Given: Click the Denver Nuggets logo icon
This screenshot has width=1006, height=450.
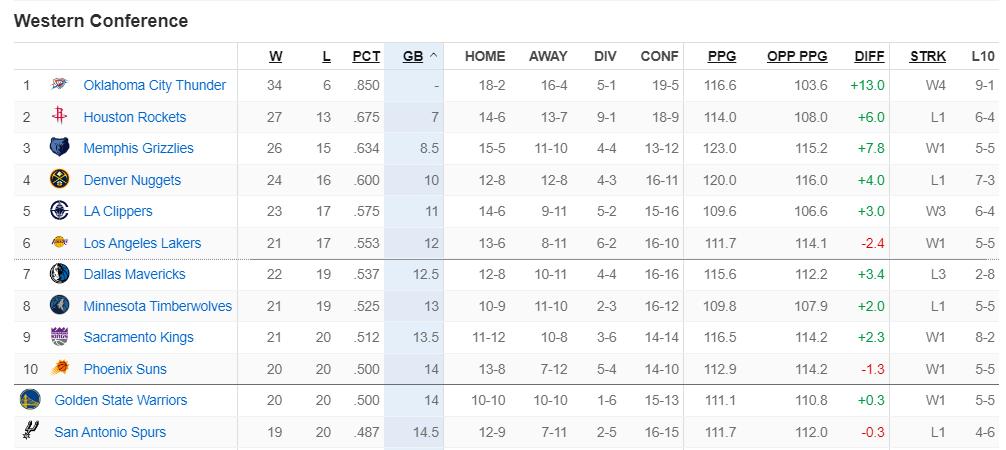Looking at the screenshot, I should click(x=59, y=180).
